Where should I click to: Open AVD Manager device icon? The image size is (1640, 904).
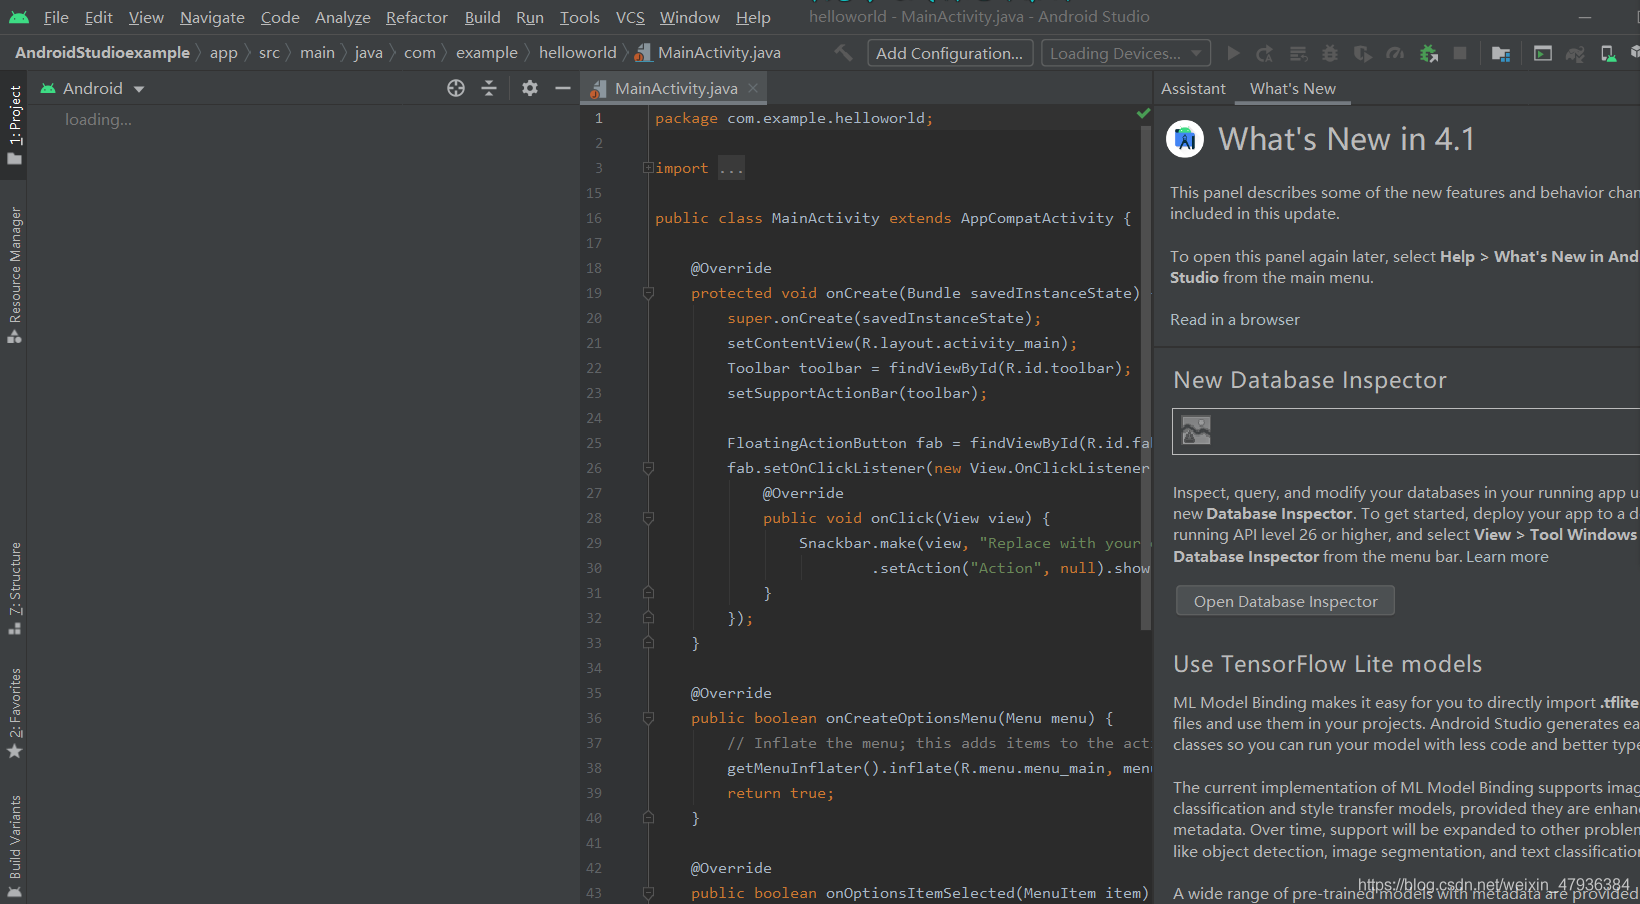click(x=1608, y=53)
